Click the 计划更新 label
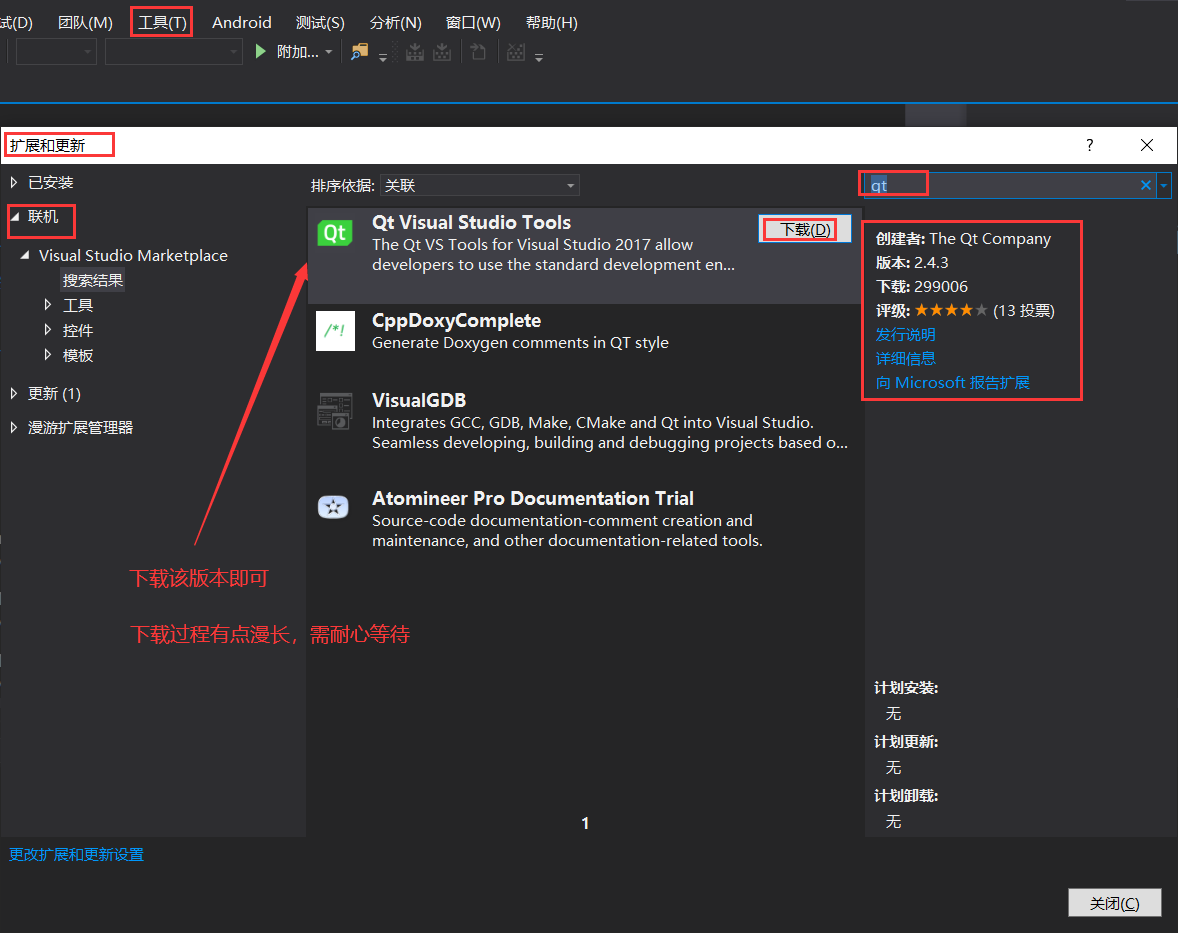The width and height of the screenshot is (1178, 933). coord(905,741)
